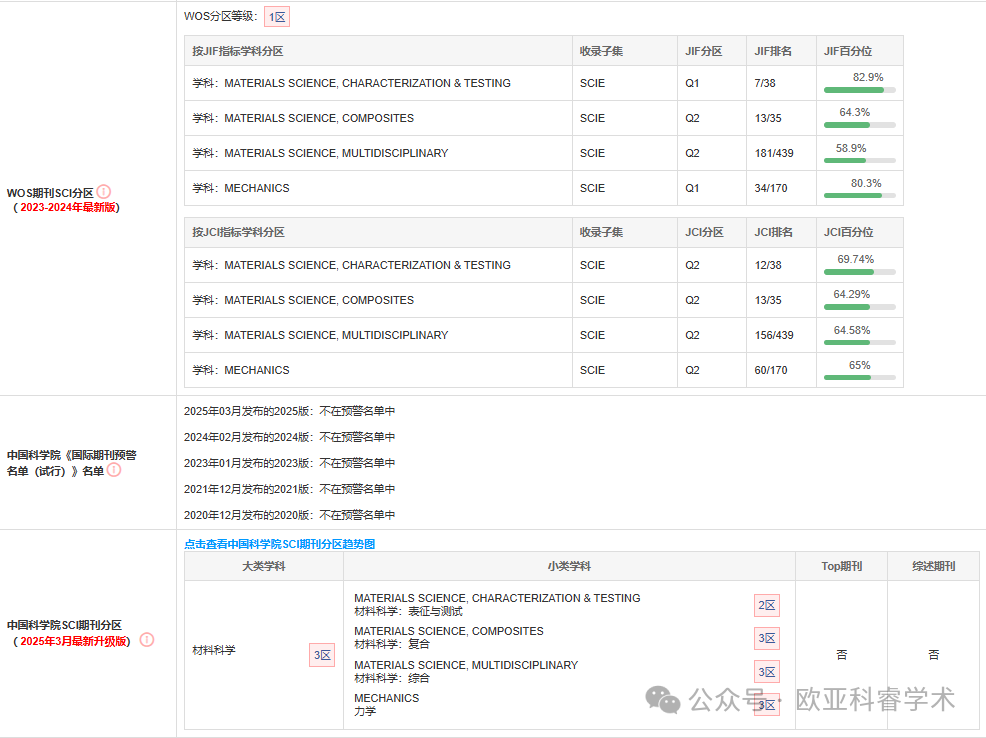The height and width of the screenshot is (738, 986).
Task: Click 2025年3月最新升级版 red label
Action: pos(74,641)
